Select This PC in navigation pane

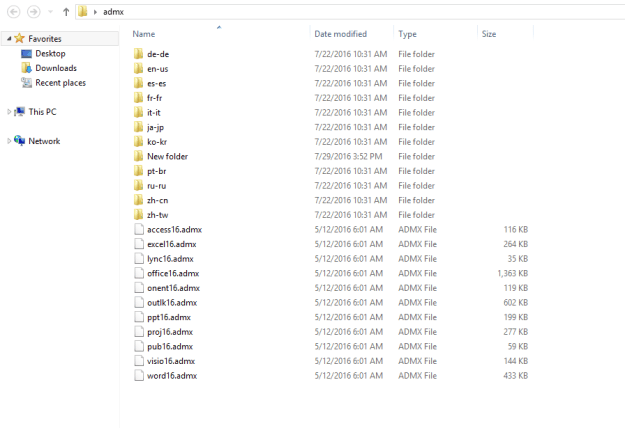click(x=42, y=112)
